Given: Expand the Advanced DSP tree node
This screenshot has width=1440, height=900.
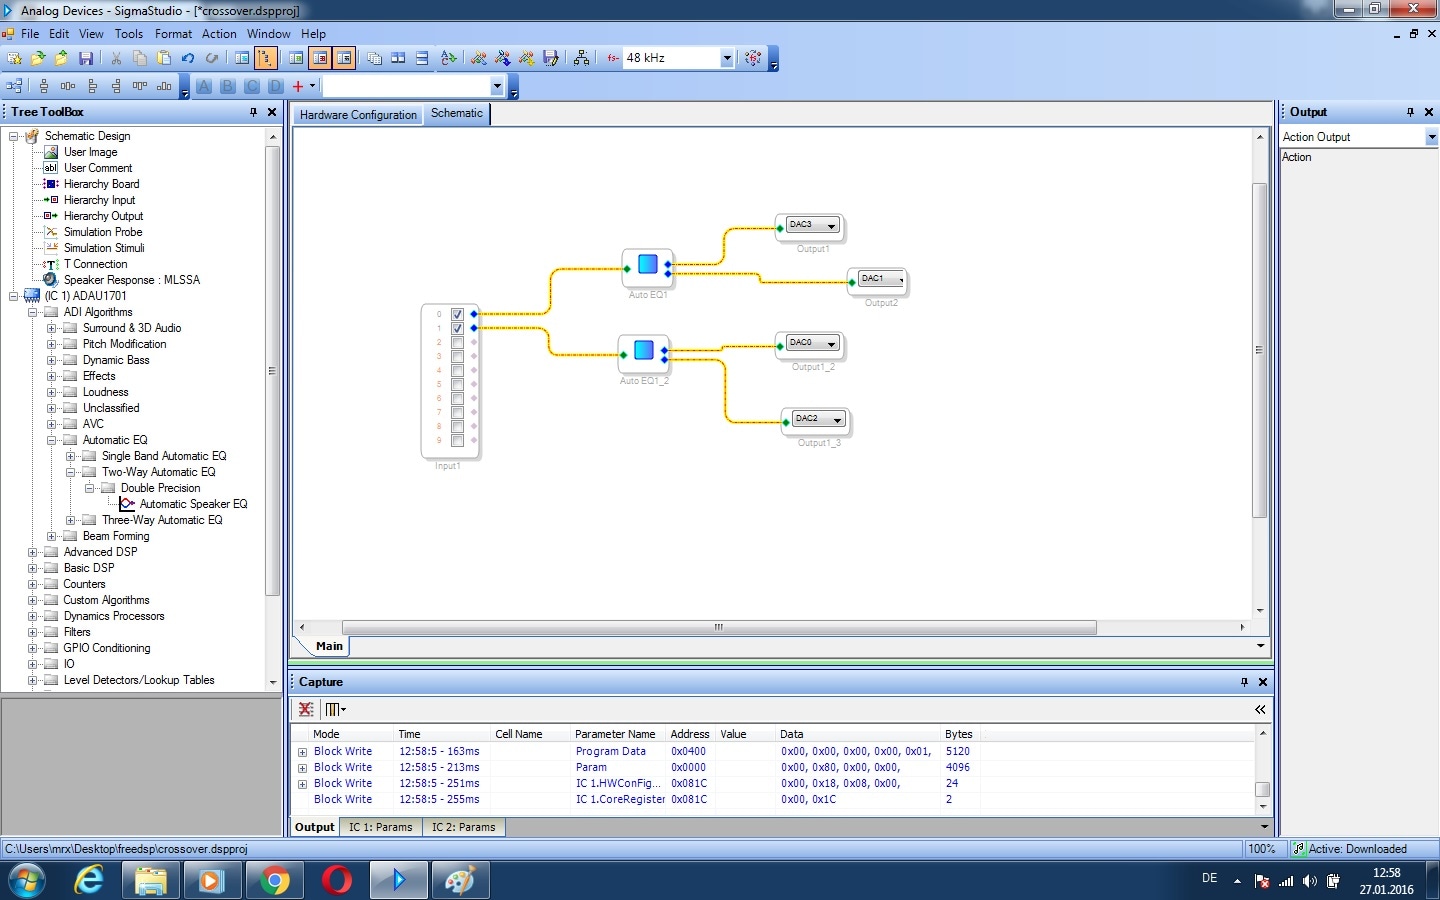Looking at the screenshot, I should [33, 552].
